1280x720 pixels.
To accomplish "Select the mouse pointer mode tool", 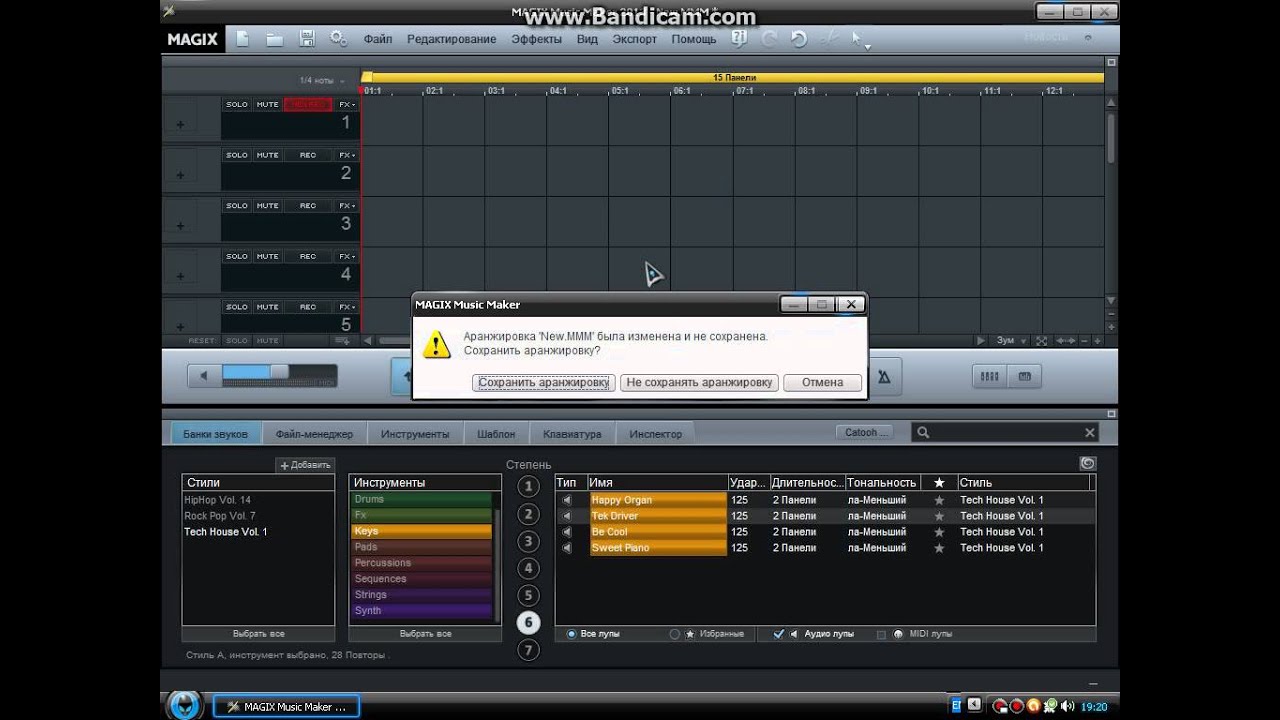I will pos(857,39).
